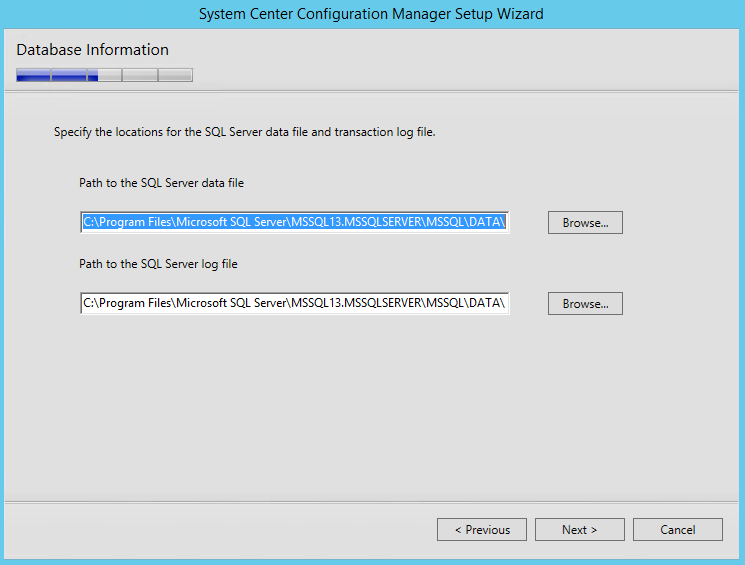Return to the previous wizard page

pos(482,529)
